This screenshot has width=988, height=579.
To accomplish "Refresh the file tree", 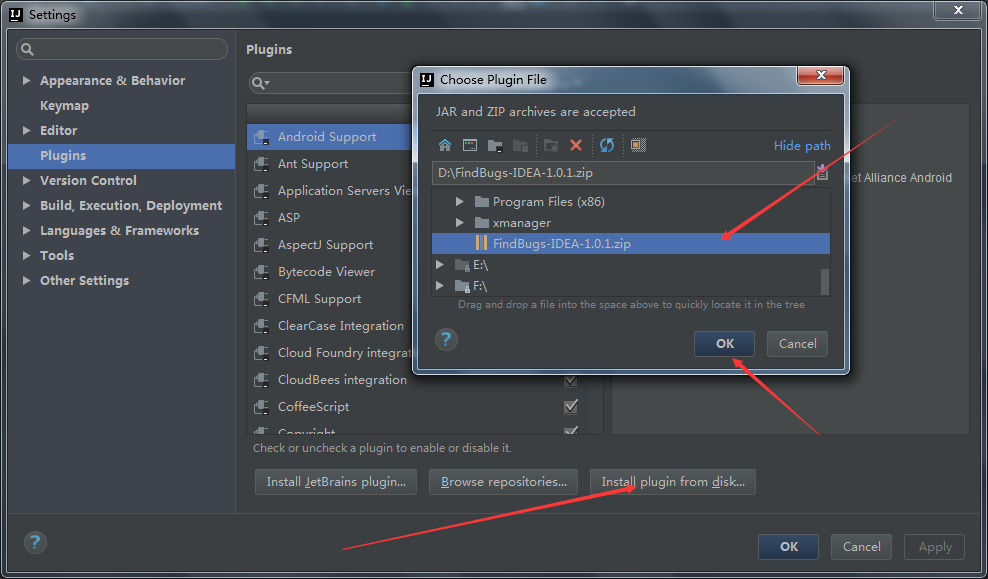I will 607,146.
